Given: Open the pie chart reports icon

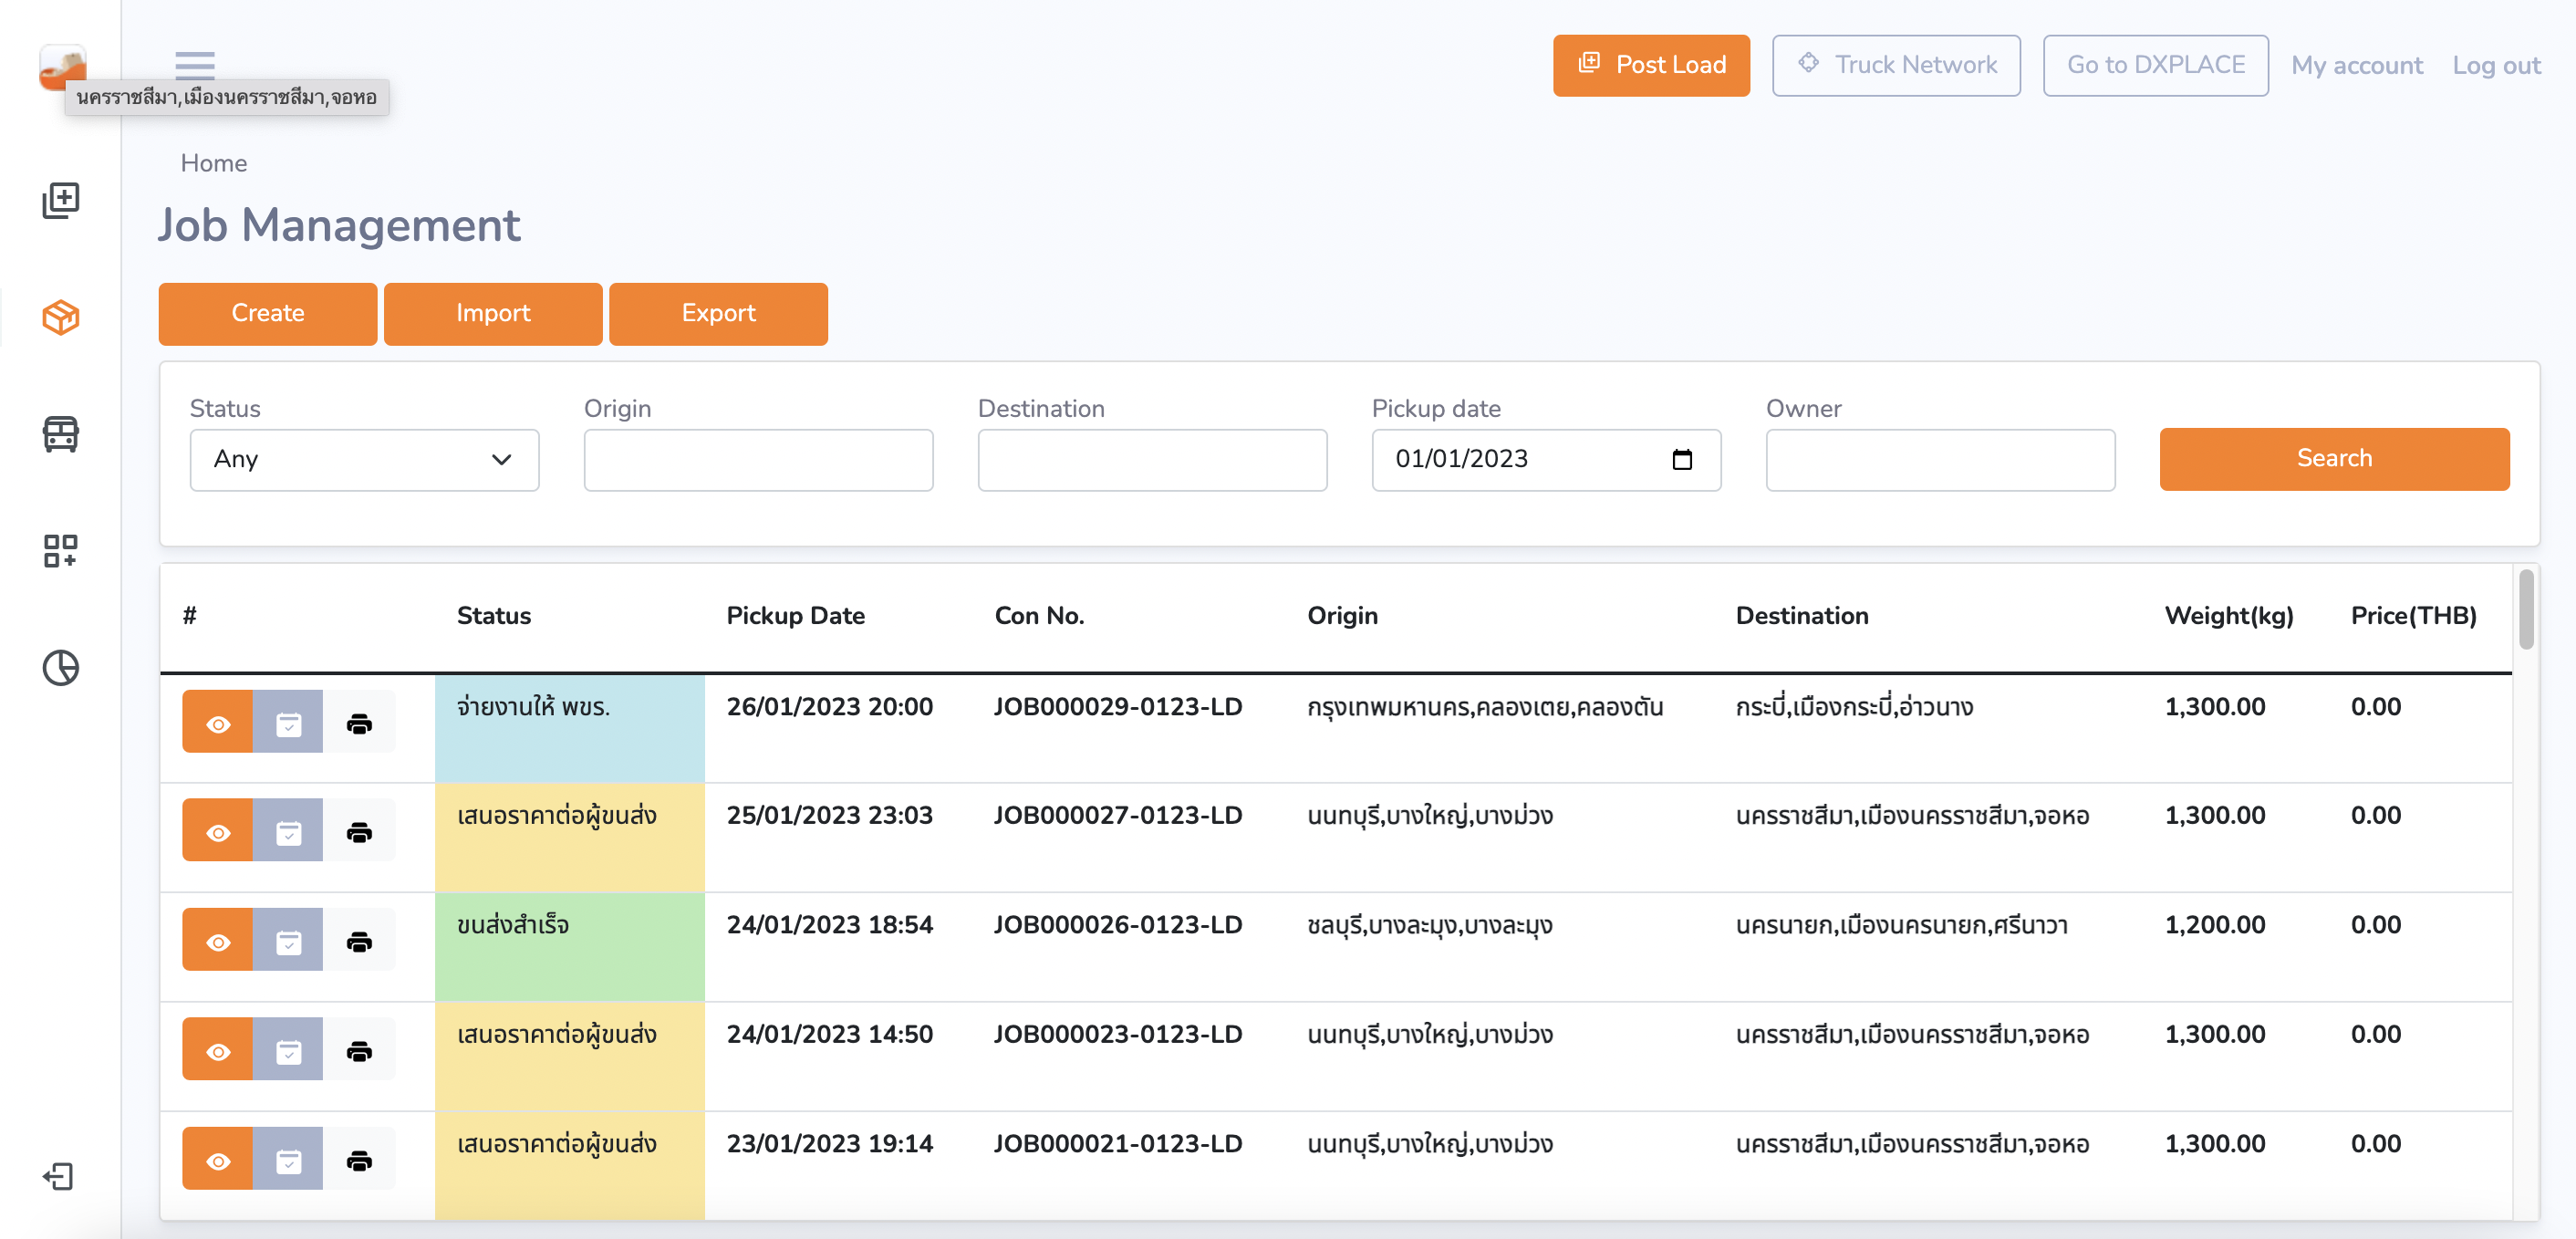Looking at the screenshot, I should pos(61,667).
